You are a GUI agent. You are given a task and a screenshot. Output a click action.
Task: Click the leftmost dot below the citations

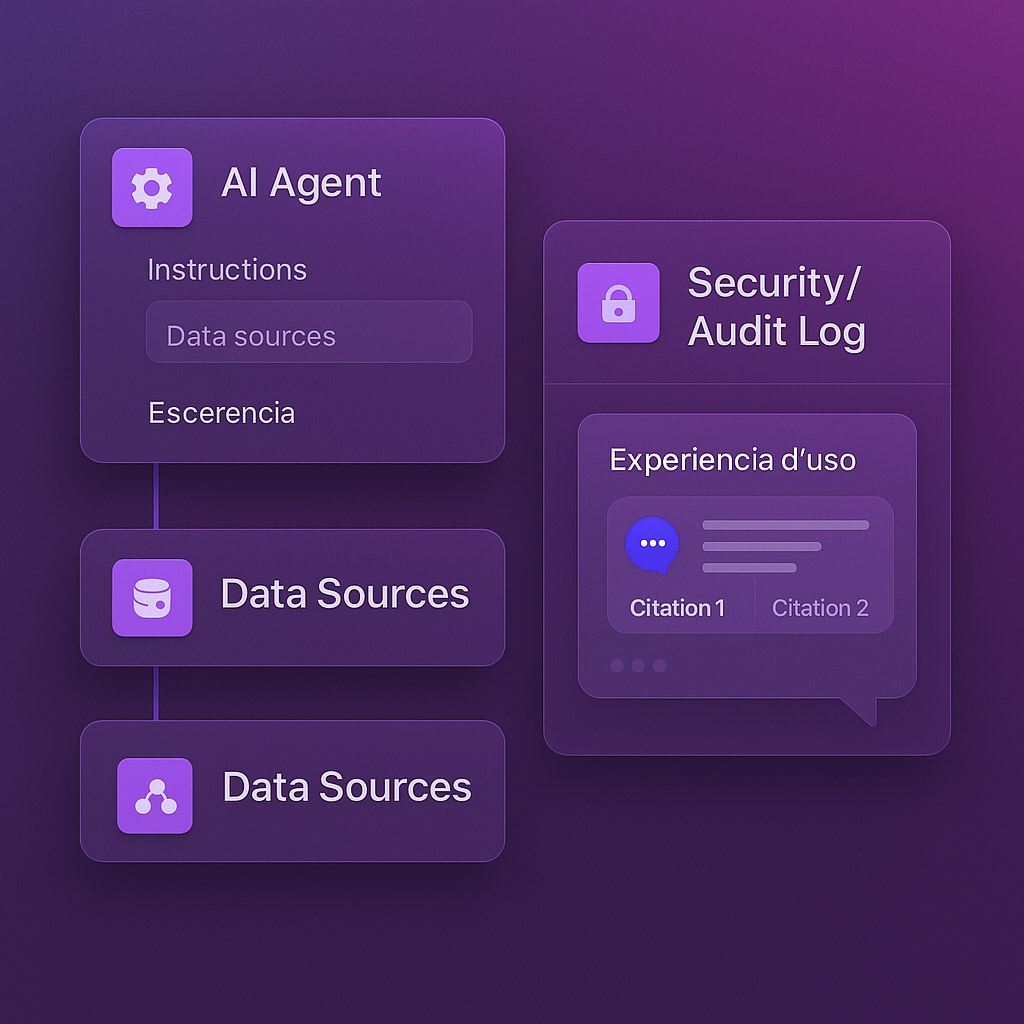coord(617,665)
